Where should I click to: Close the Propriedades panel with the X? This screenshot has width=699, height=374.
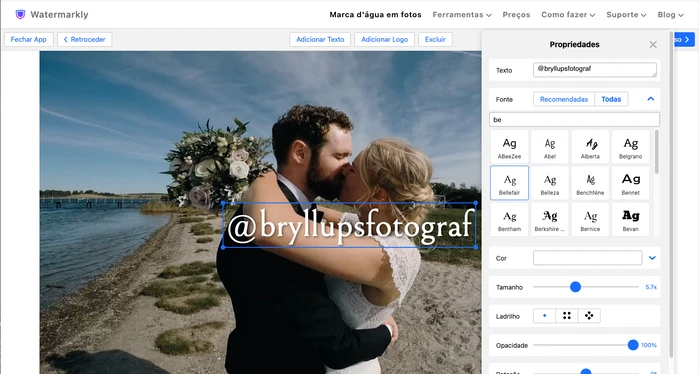point(653,45)
